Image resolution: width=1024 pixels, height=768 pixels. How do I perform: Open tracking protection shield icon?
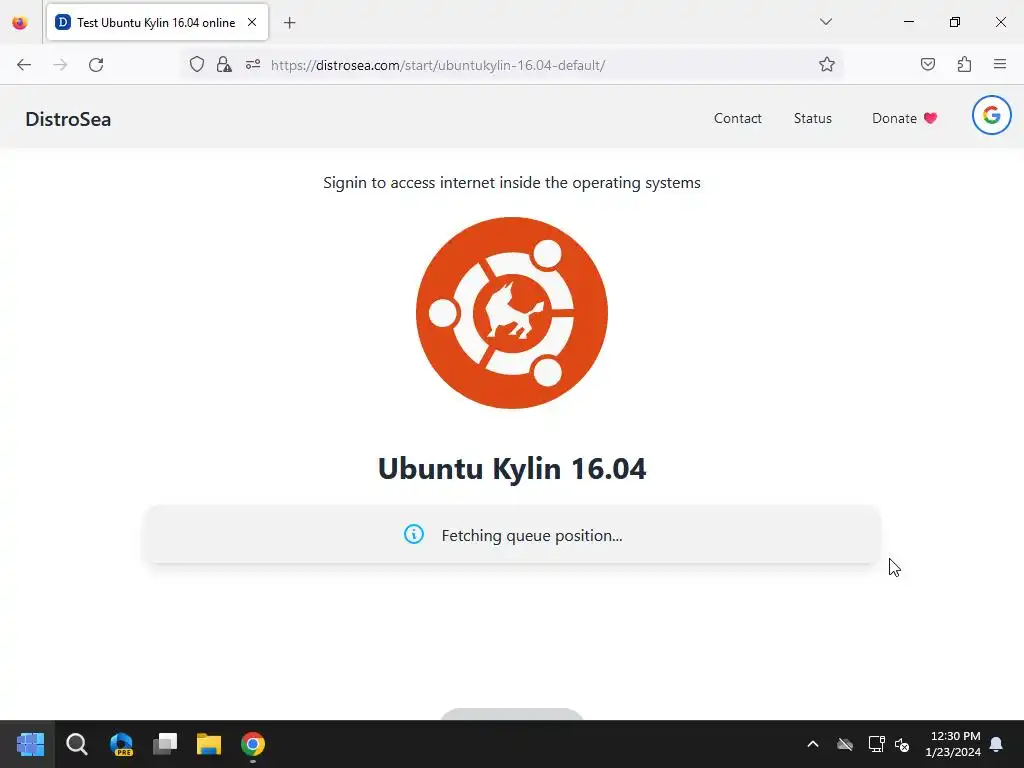197,64
